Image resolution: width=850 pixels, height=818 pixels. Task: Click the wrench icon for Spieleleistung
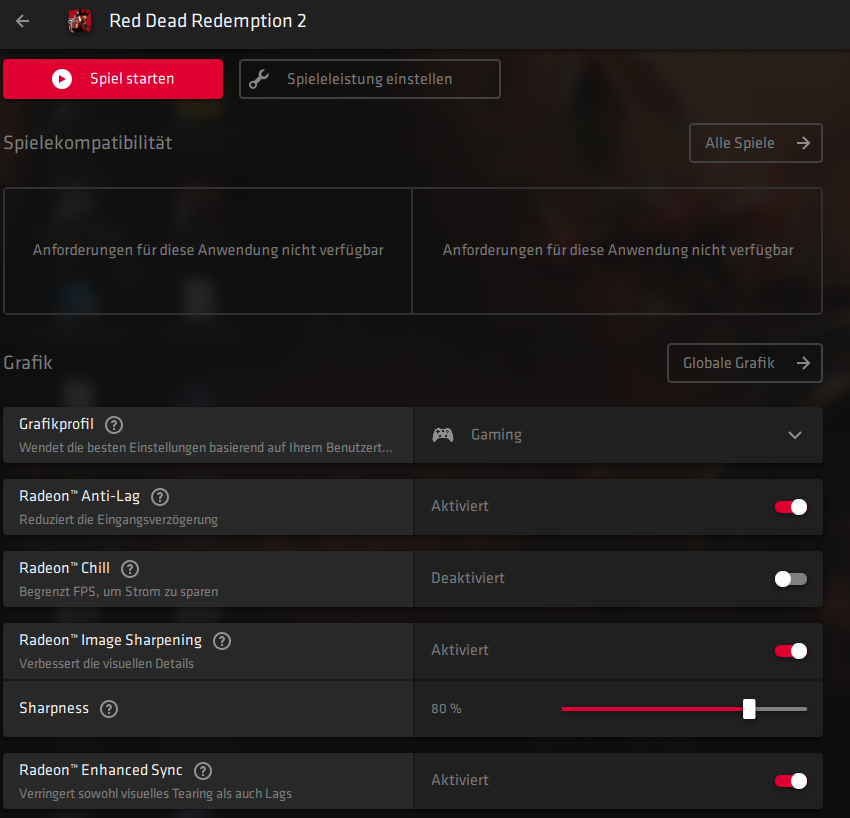click(x=259, y=79)
